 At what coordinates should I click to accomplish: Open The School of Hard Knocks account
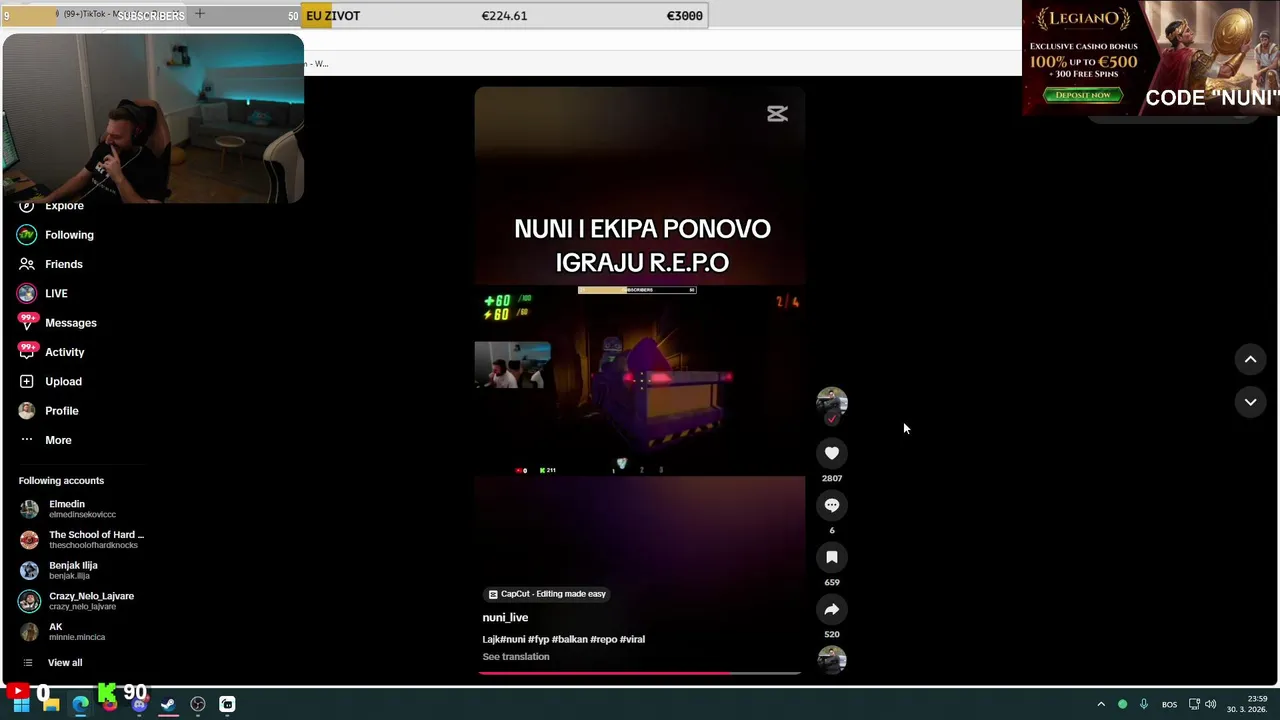(82, 540)
